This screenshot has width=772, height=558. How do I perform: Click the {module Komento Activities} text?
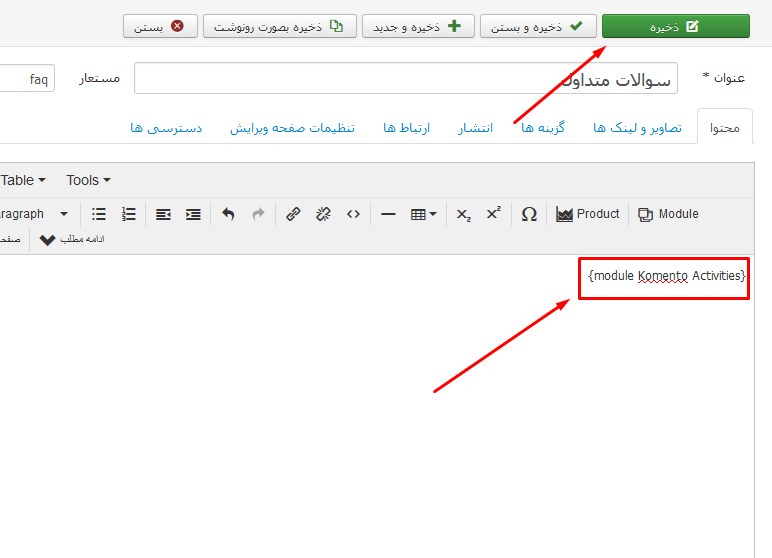[x=667, y=276]
